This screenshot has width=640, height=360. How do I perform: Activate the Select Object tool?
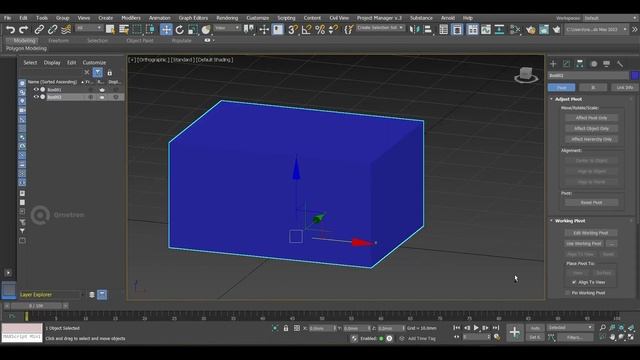click(110, 29)
